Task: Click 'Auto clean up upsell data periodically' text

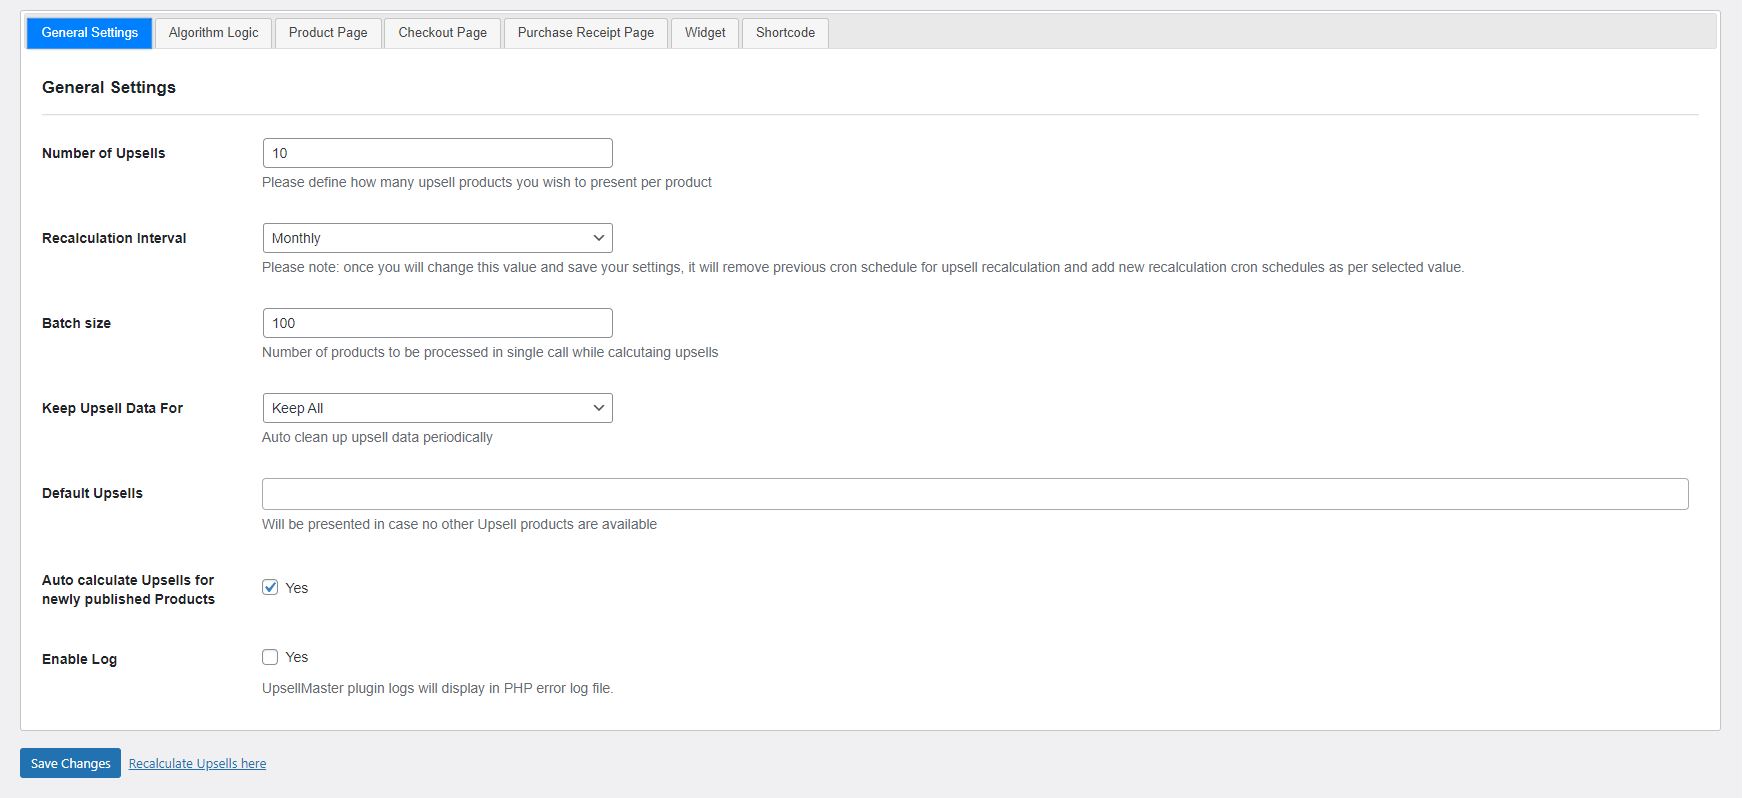Action: coord(377,437)
